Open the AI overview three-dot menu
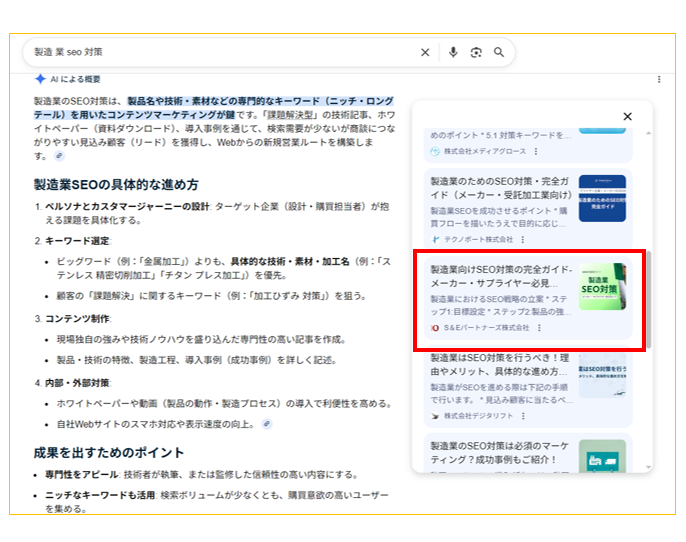 [659, 79]
